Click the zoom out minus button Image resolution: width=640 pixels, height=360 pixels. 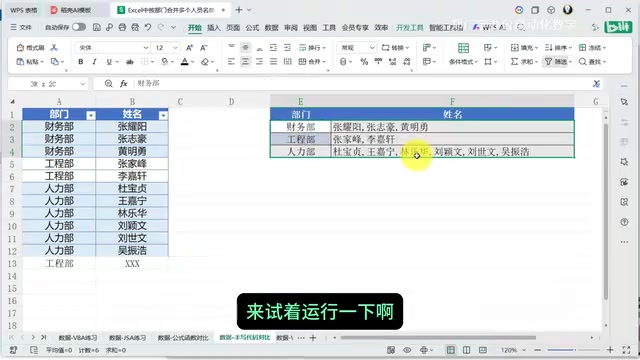click(538, 350)
